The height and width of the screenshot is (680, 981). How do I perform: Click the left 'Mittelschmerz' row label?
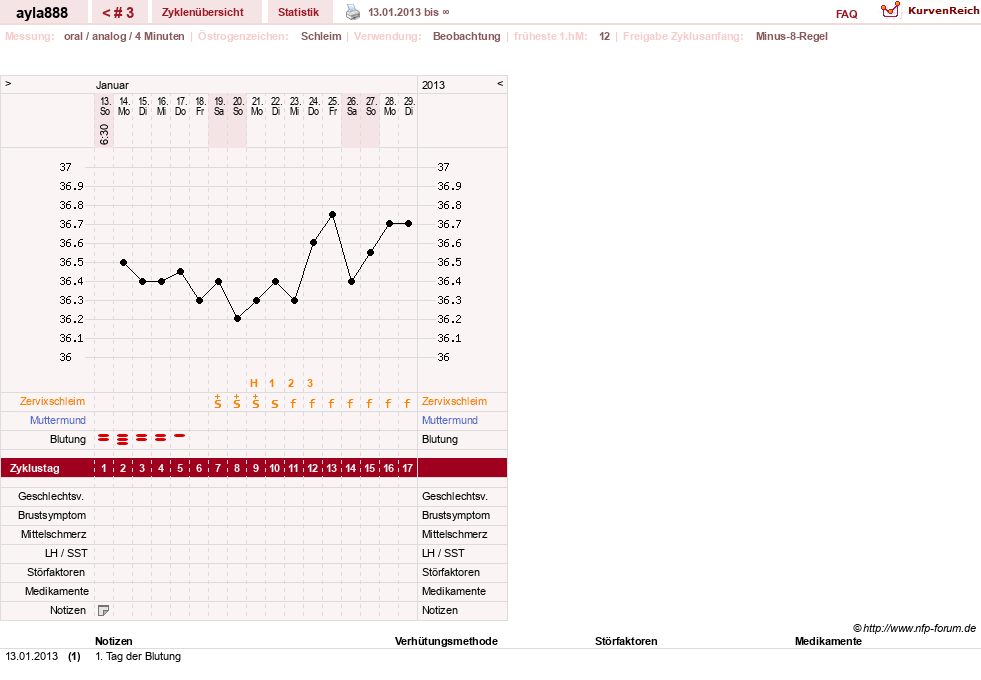(53, 534)
